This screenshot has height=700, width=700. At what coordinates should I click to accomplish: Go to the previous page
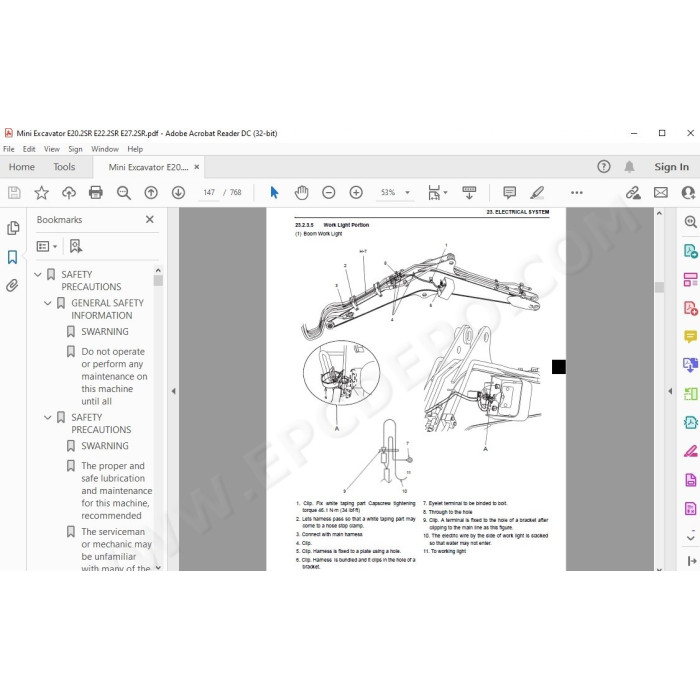click(151, 192)
